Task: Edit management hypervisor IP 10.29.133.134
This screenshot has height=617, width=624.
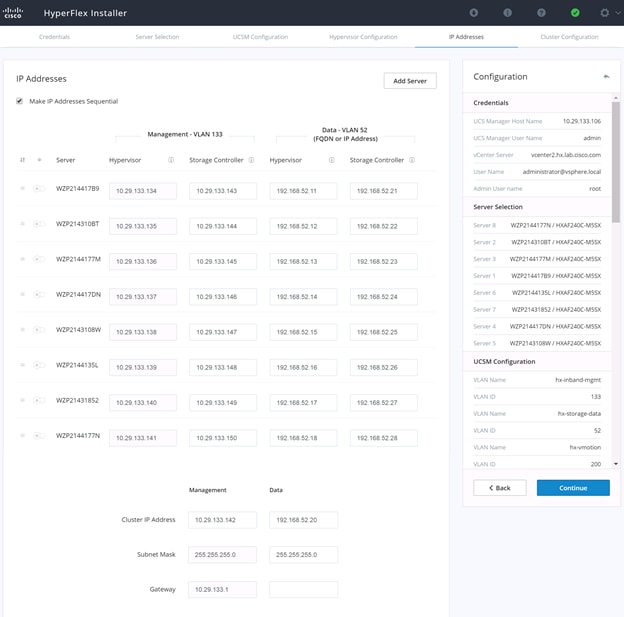Action: (x=143, y=191)
